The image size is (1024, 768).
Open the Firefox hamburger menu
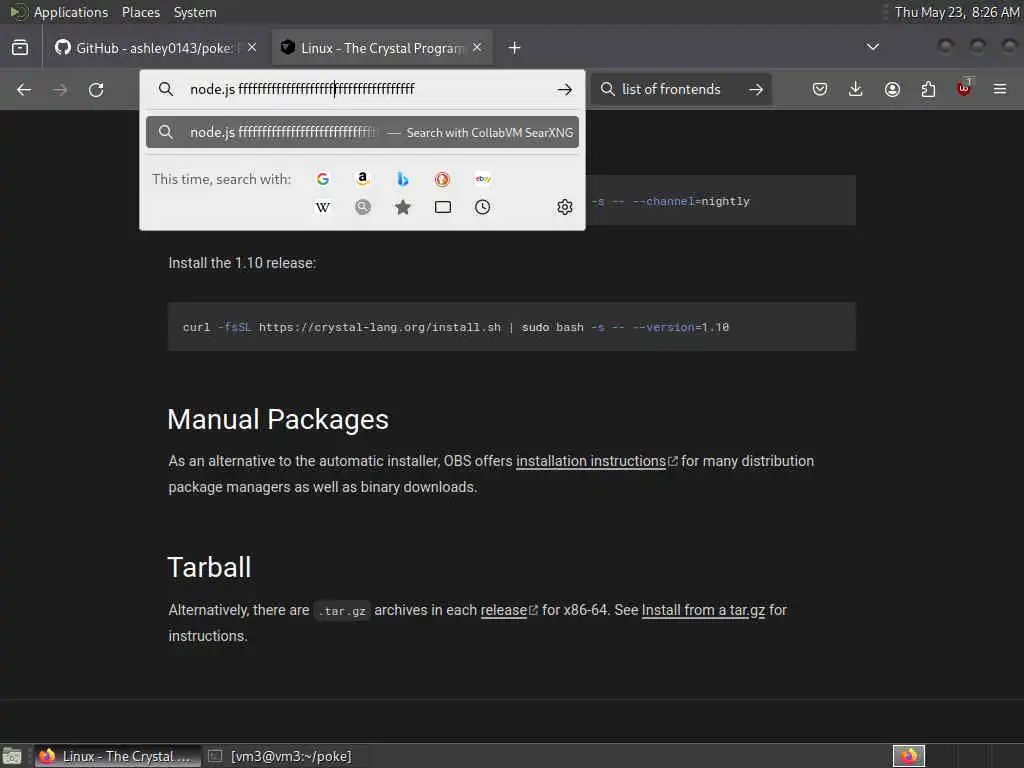click(x=1000, y=89)
